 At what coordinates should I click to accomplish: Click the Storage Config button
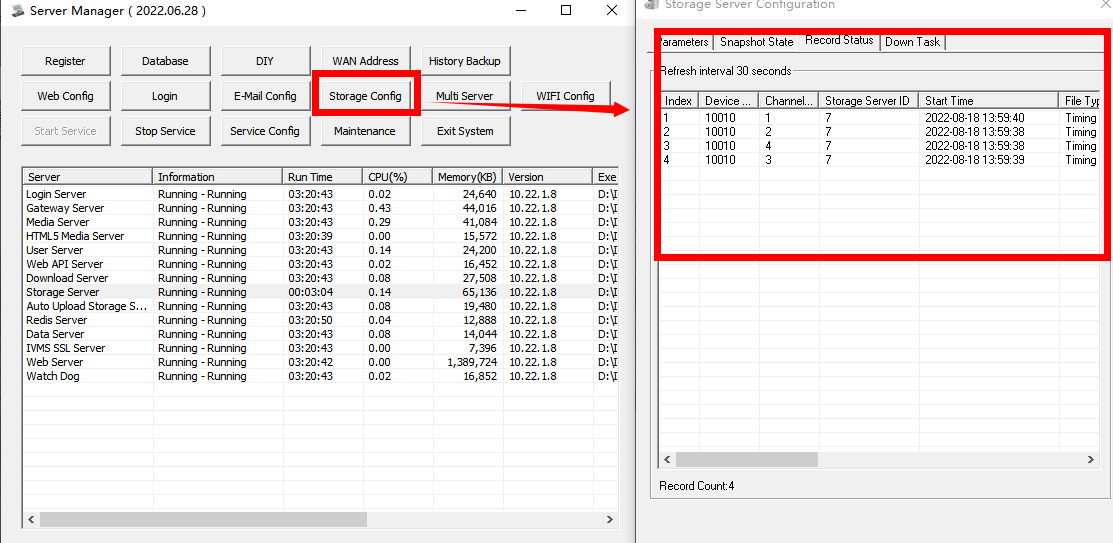365,96
